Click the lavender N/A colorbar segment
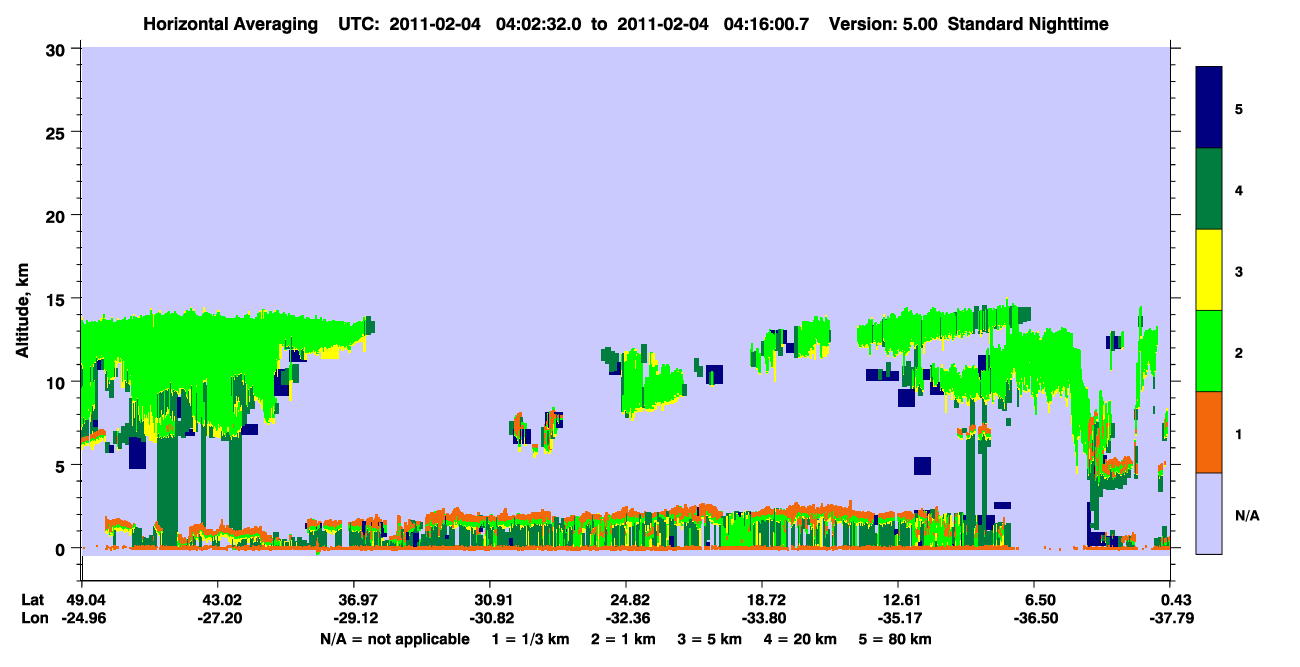The width and height of the screenshot is (1300, 667). click(x=1209, y=512)
